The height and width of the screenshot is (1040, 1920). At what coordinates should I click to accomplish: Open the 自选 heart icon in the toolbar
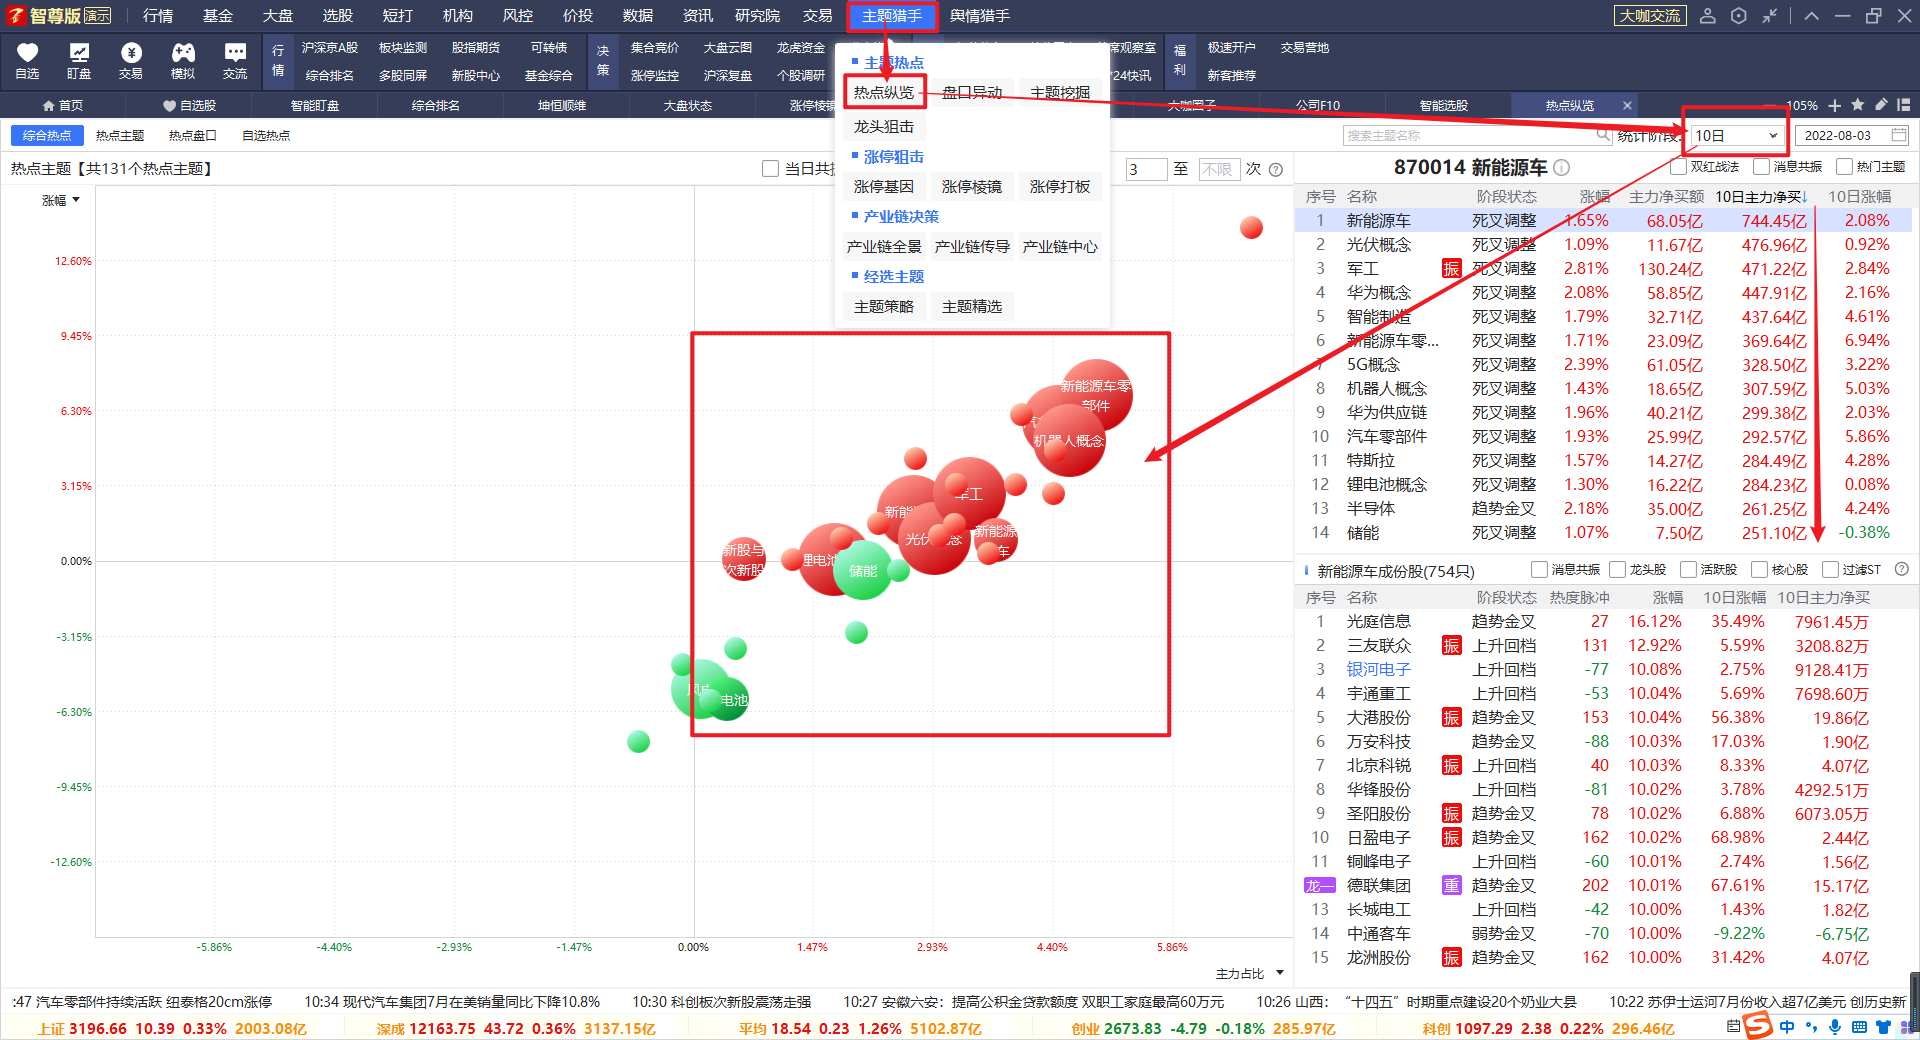point(27,61)
